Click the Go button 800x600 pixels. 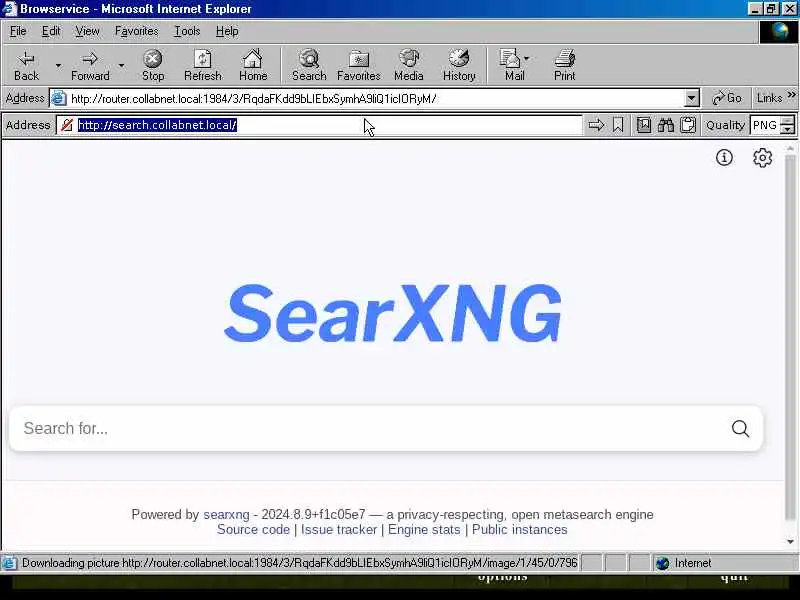[x=727, y=98]
